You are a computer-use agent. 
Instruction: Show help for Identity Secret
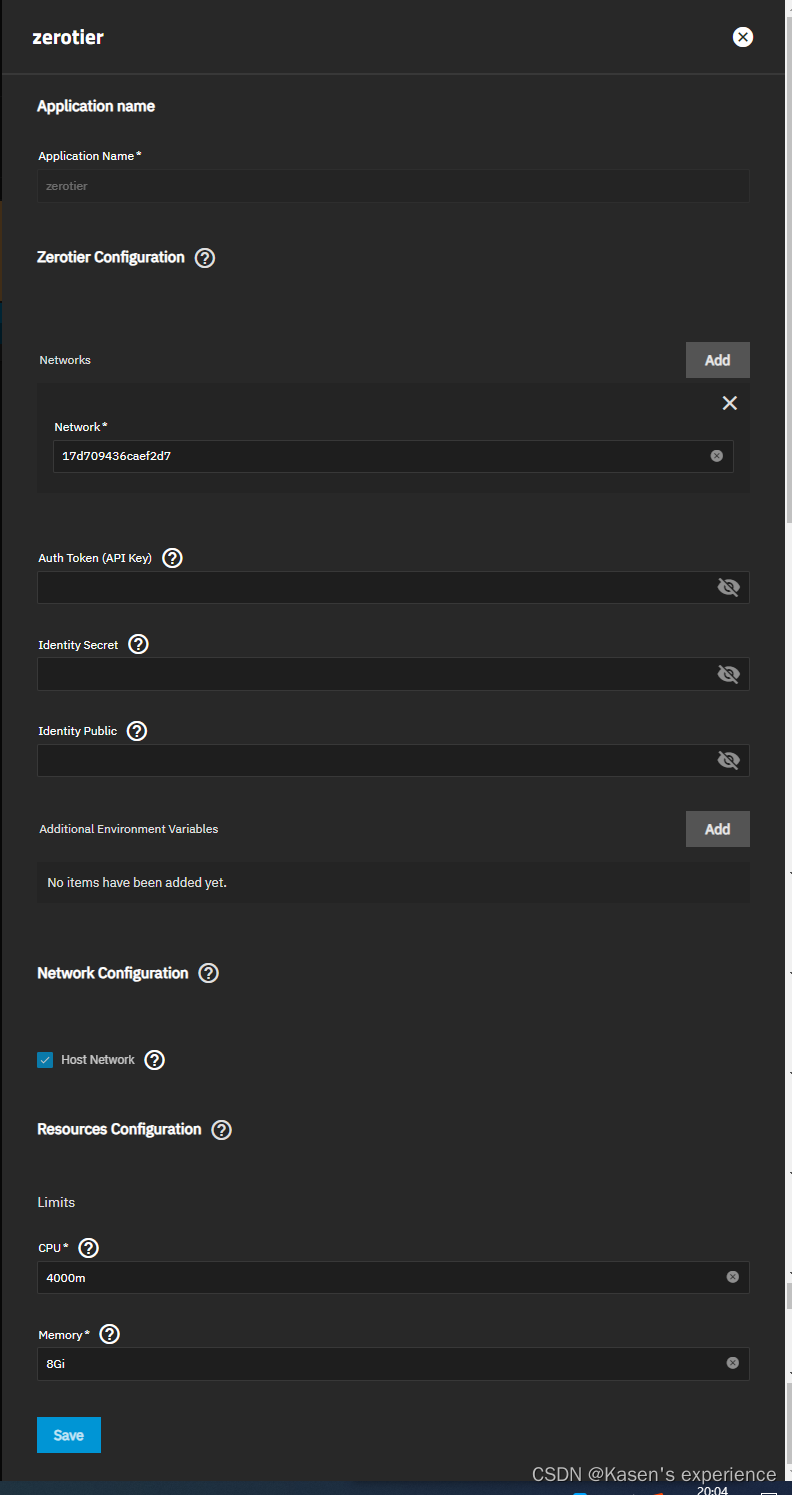pos(139,645)
